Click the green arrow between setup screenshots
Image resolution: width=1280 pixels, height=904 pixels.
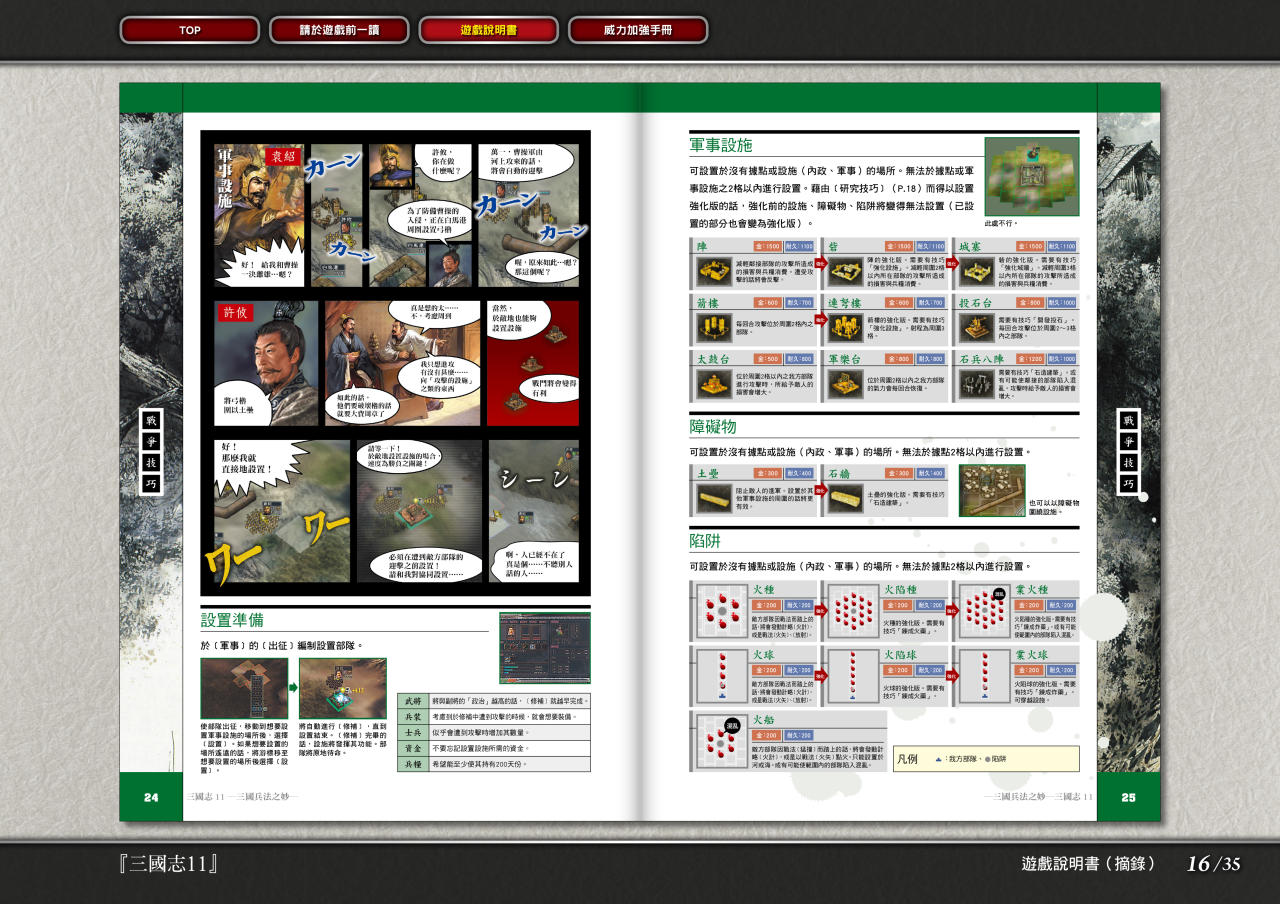click(293, 688)
